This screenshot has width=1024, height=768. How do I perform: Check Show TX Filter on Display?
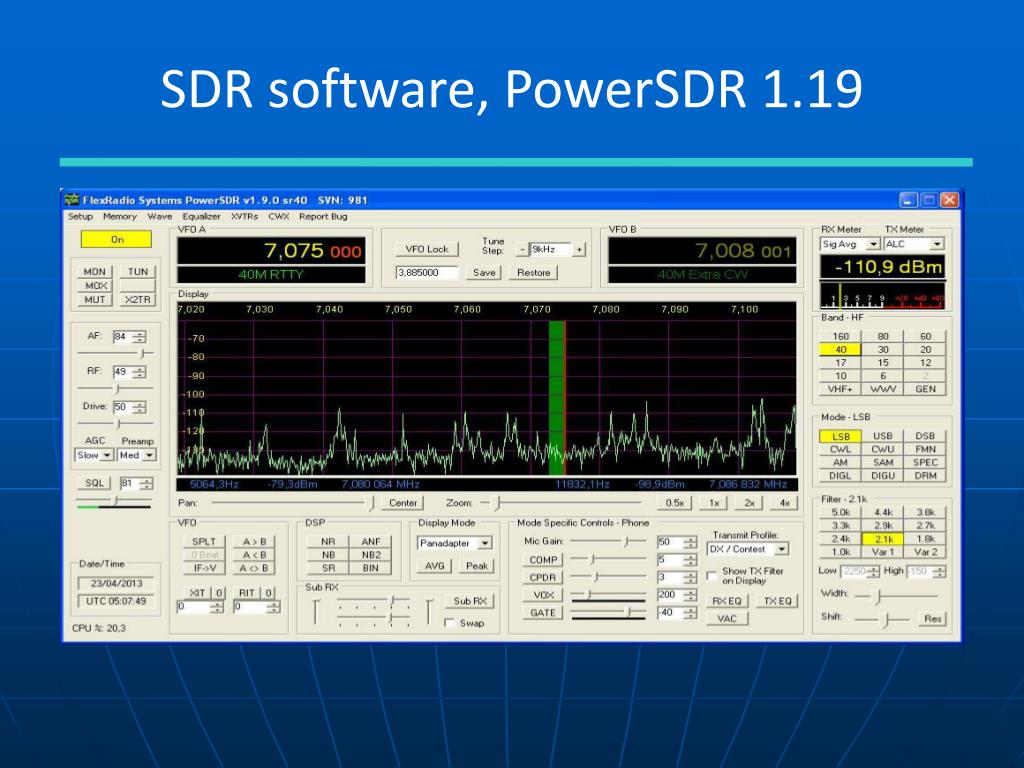point(712,575)
